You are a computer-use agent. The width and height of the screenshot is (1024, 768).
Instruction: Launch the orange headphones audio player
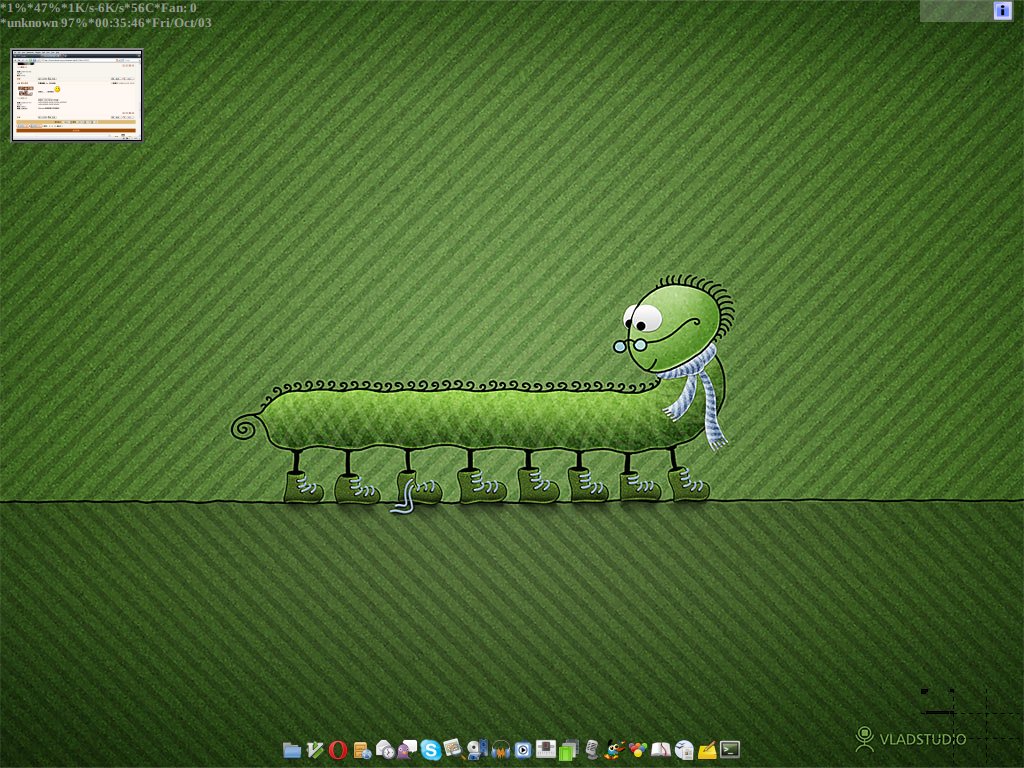click(500, 750)
